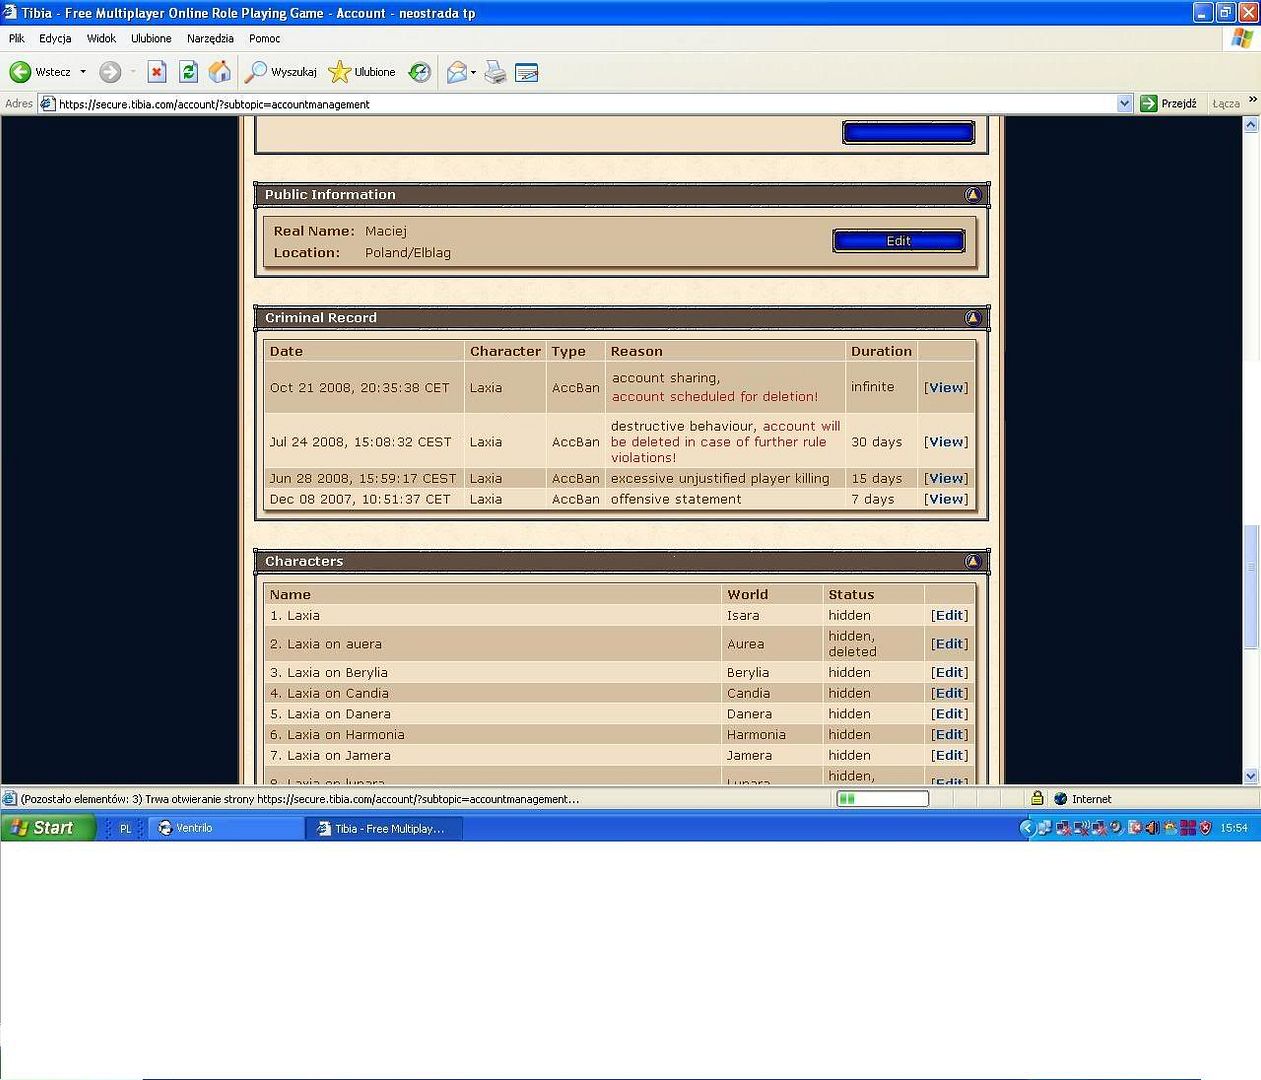Image resolution: width=1261 pixels, height=1080 pixels.
Task: Click 'offensive statement' reason text
Action: [x=676, y=499]
